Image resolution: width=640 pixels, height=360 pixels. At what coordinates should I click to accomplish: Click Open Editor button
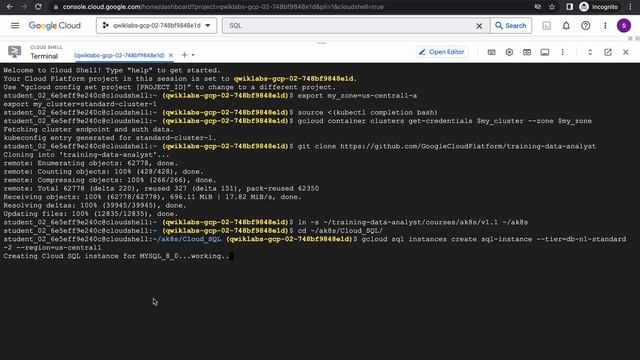click(442, 52)
